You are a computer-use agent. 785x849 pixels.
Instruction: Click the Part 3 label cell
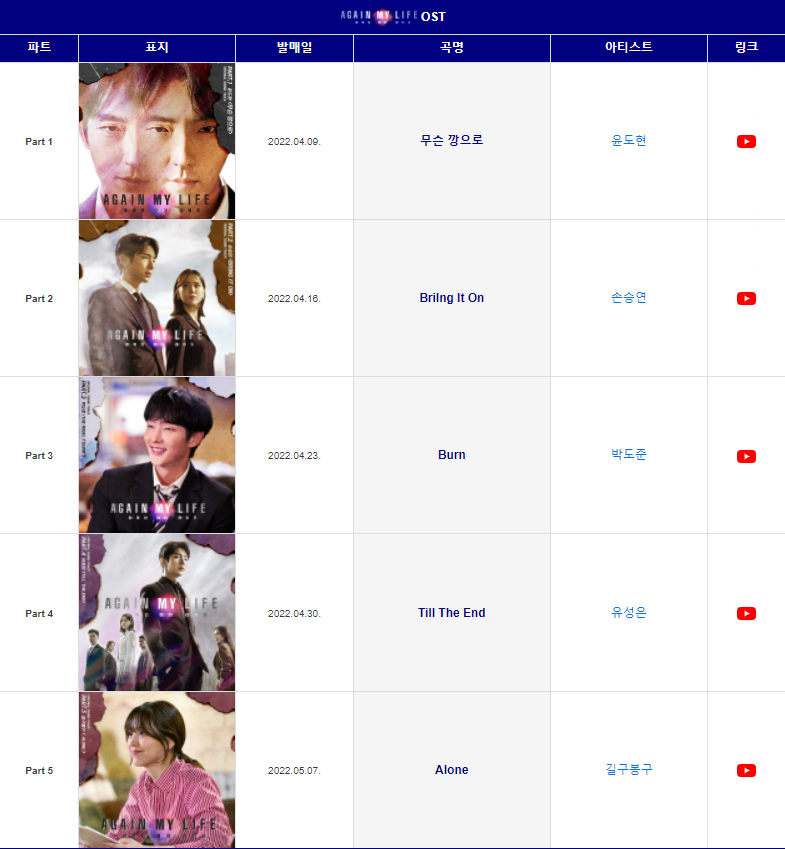(39, 456)
